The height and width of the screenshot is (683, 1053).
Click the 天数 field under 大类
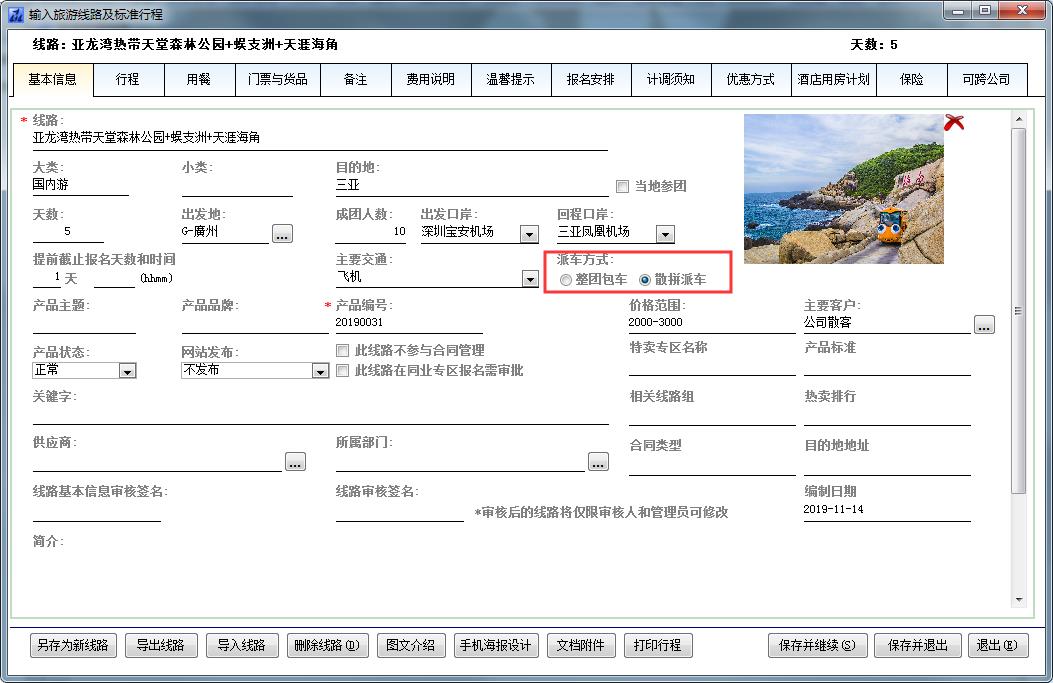(x=68, y=232)
